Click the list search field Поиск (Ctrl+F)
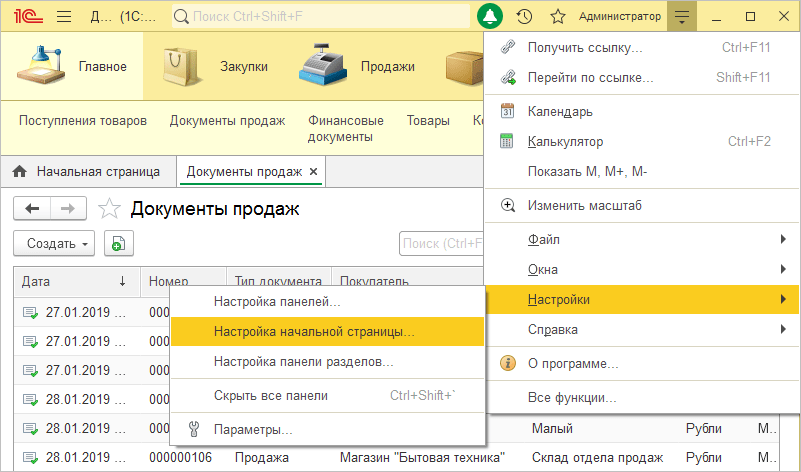801x472 pixels. pos(441,243)
